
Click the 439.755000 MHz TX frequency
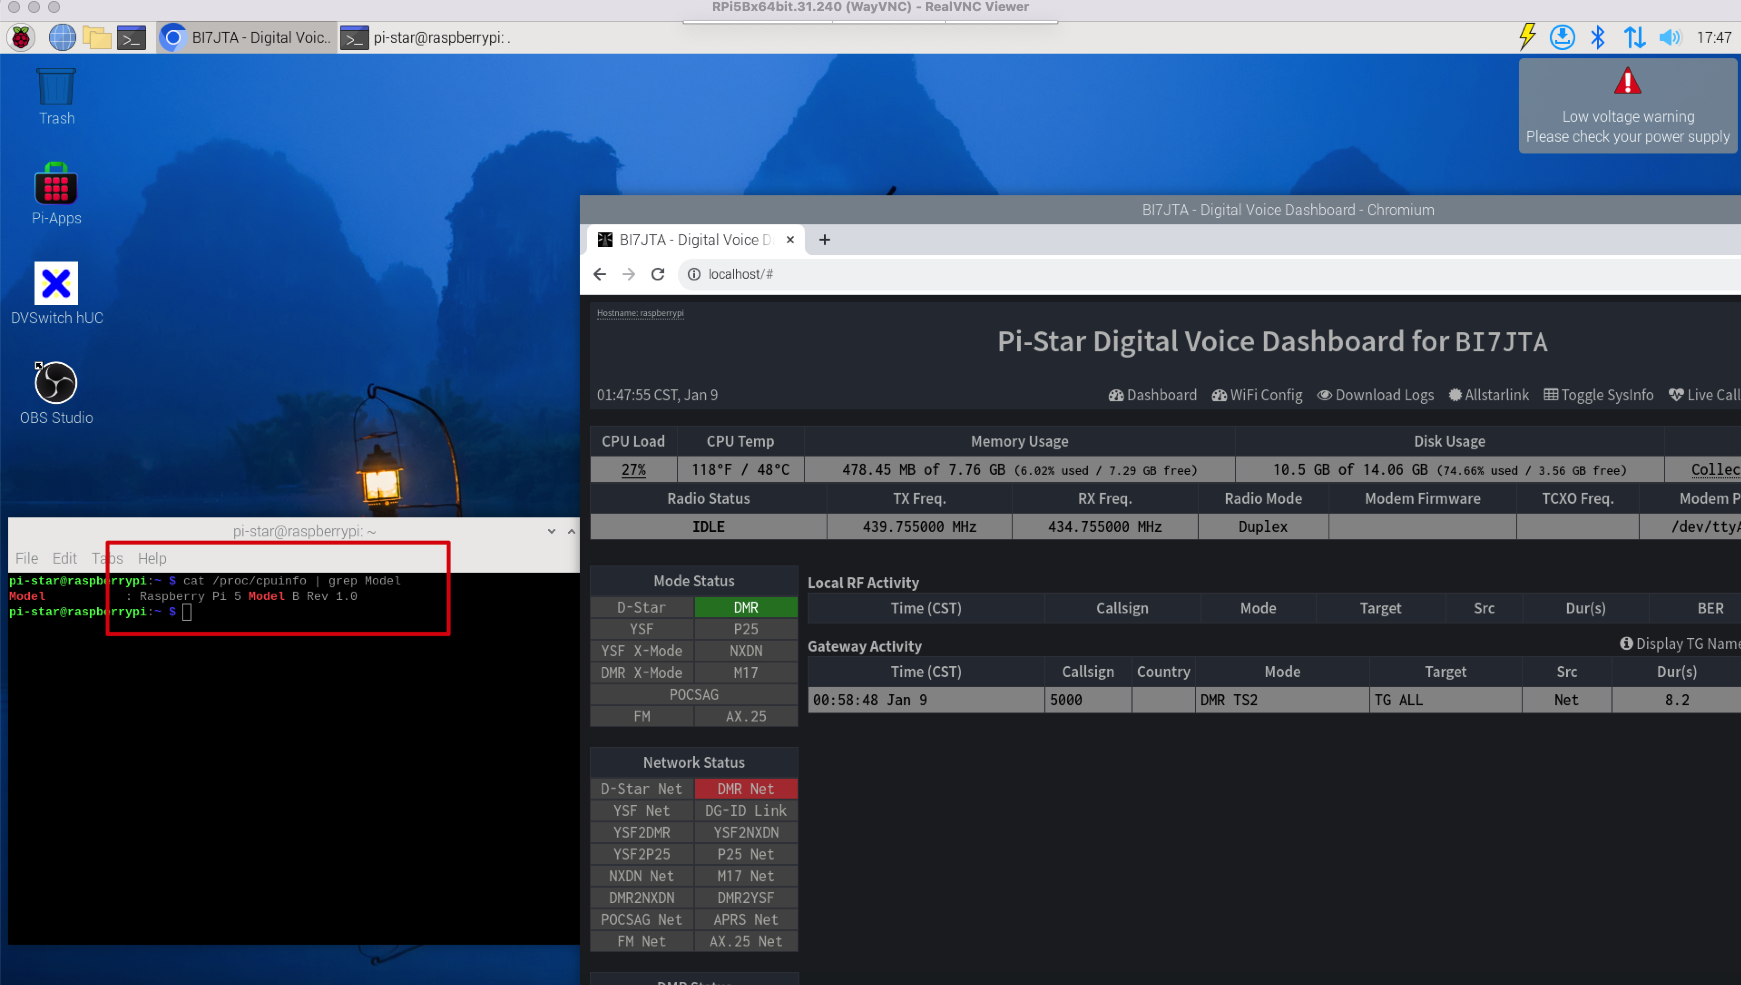click(x=920, y=527)
